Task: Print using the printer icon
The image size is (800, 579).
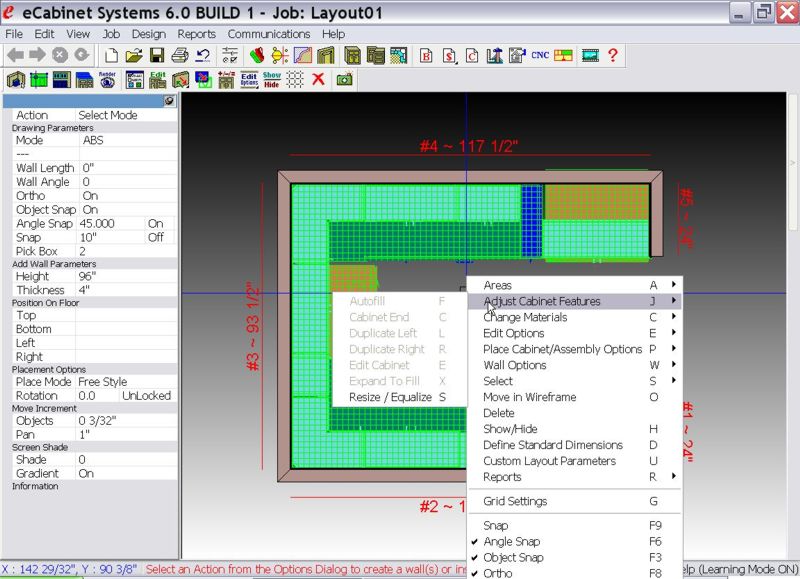Action: pos(180,55)
